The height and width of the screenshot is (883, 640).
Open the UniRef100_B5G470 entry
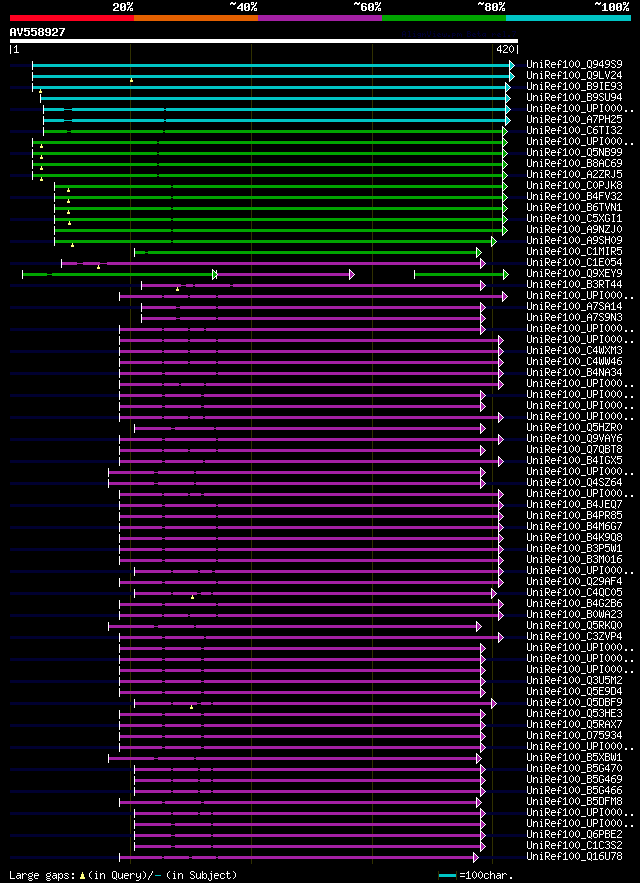(574, 768)
